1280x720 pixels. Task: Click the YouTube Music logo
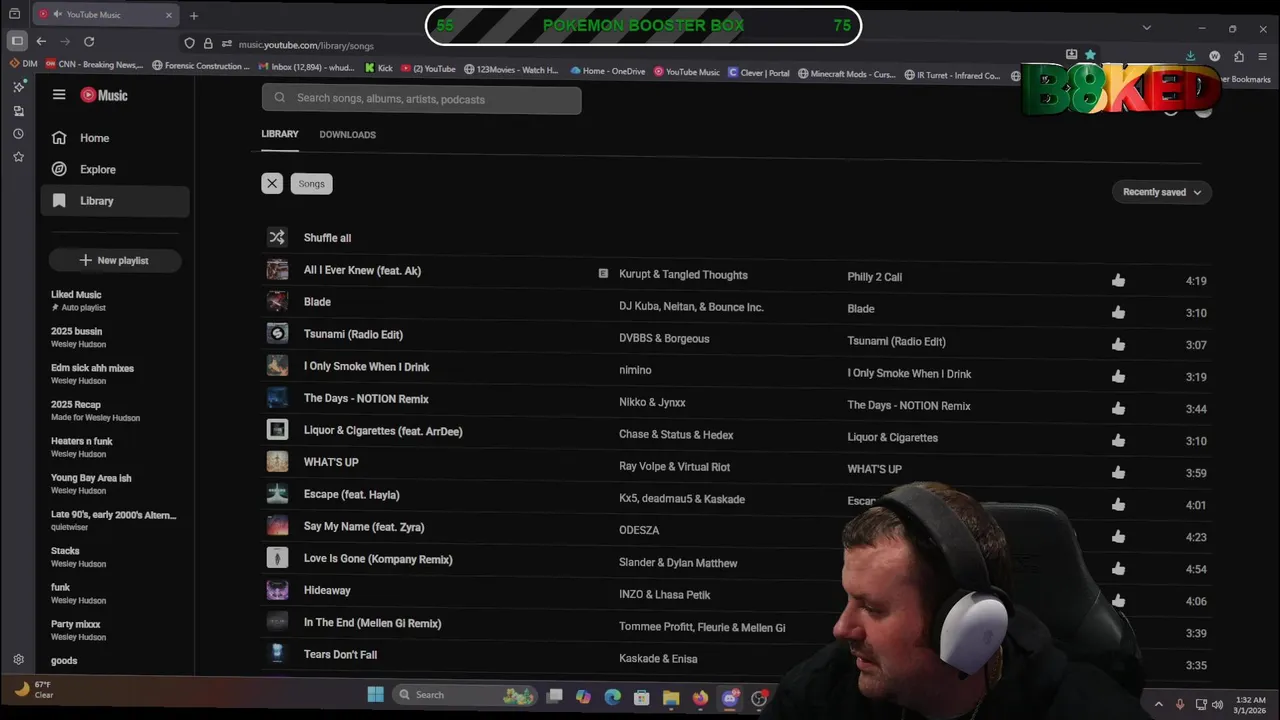(x=104, y=95)
